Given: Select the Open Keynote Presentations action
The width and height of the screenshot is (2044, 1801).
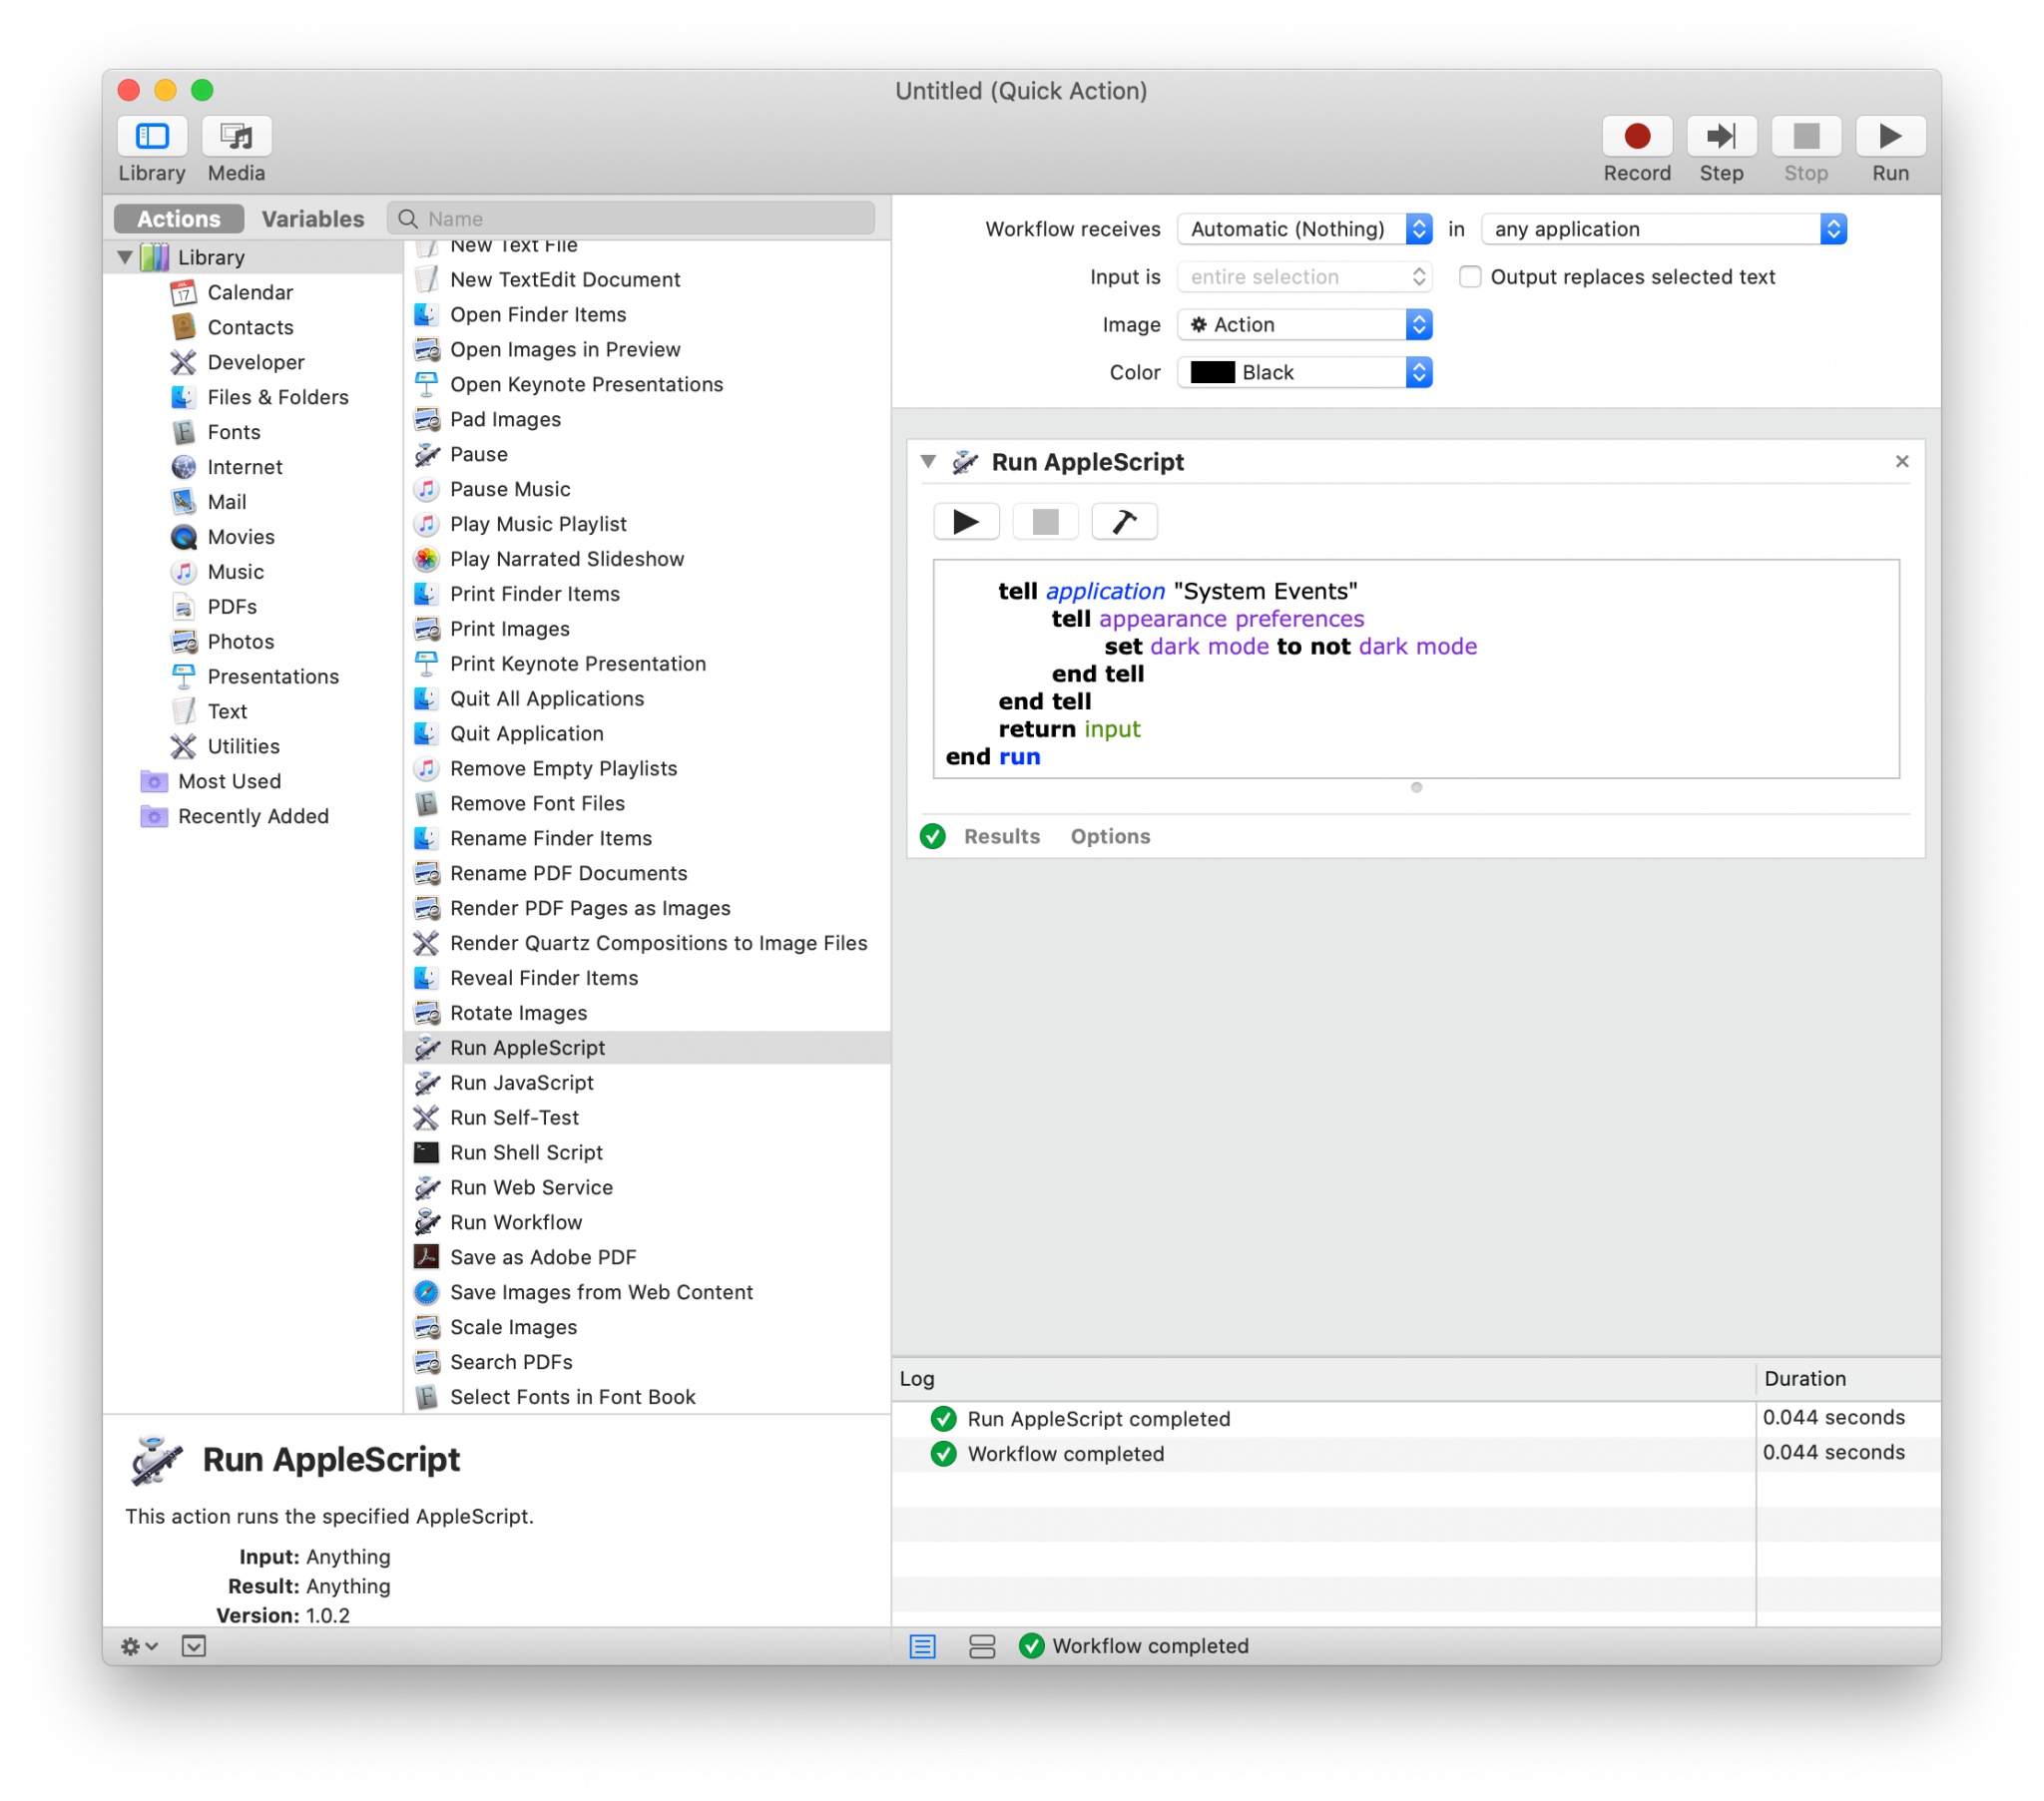Looking at the screenshot, I should [x=647, y=384].
